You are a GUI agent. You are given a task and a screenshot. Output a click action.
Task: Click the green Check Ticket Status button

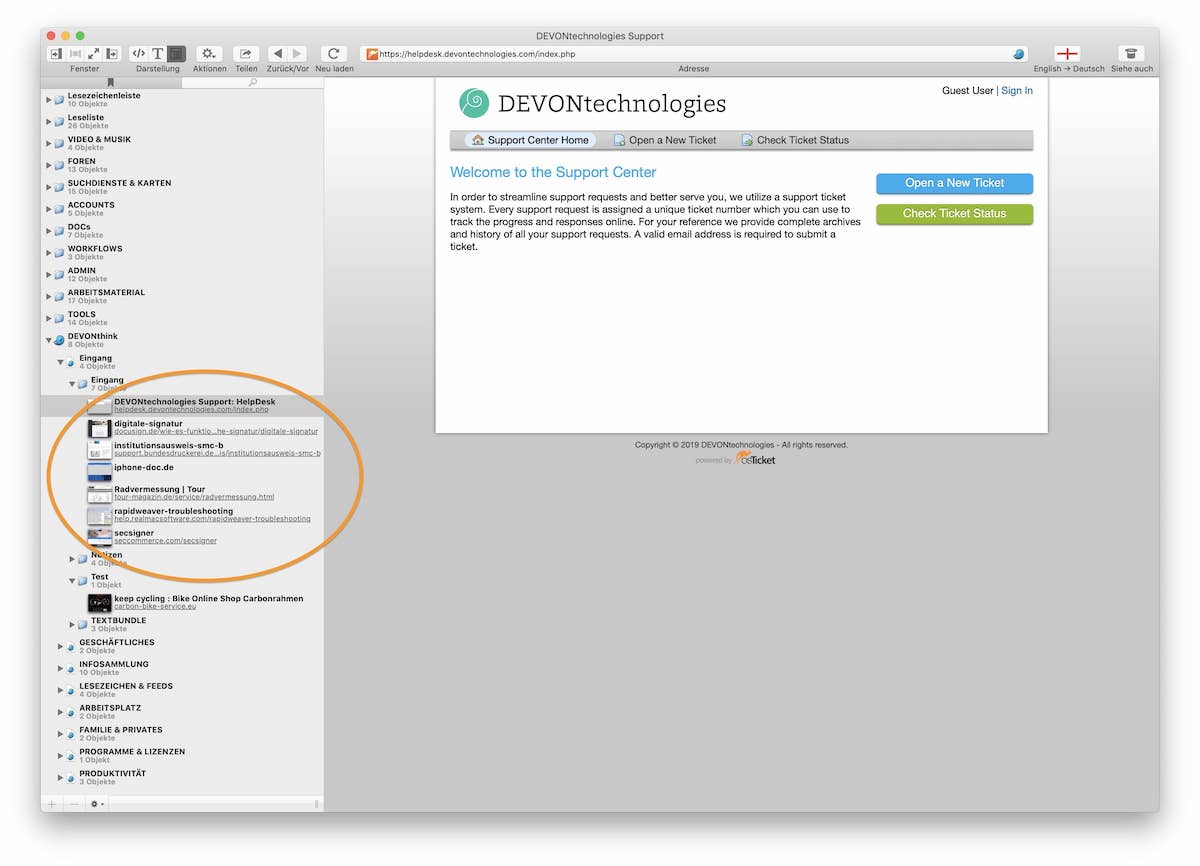[x=954, y=214]
